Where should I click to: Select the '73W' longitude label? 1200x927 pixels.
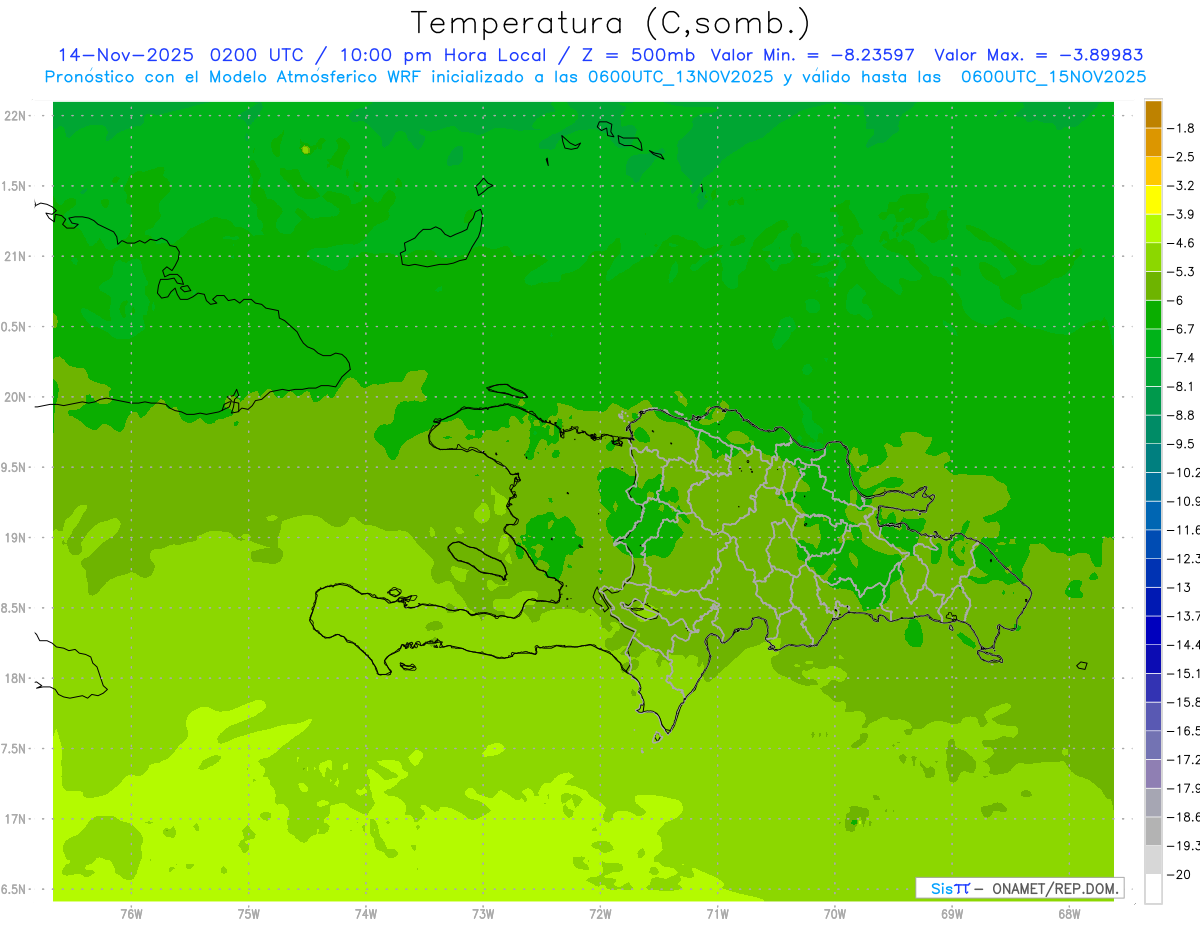pos(483,914)
